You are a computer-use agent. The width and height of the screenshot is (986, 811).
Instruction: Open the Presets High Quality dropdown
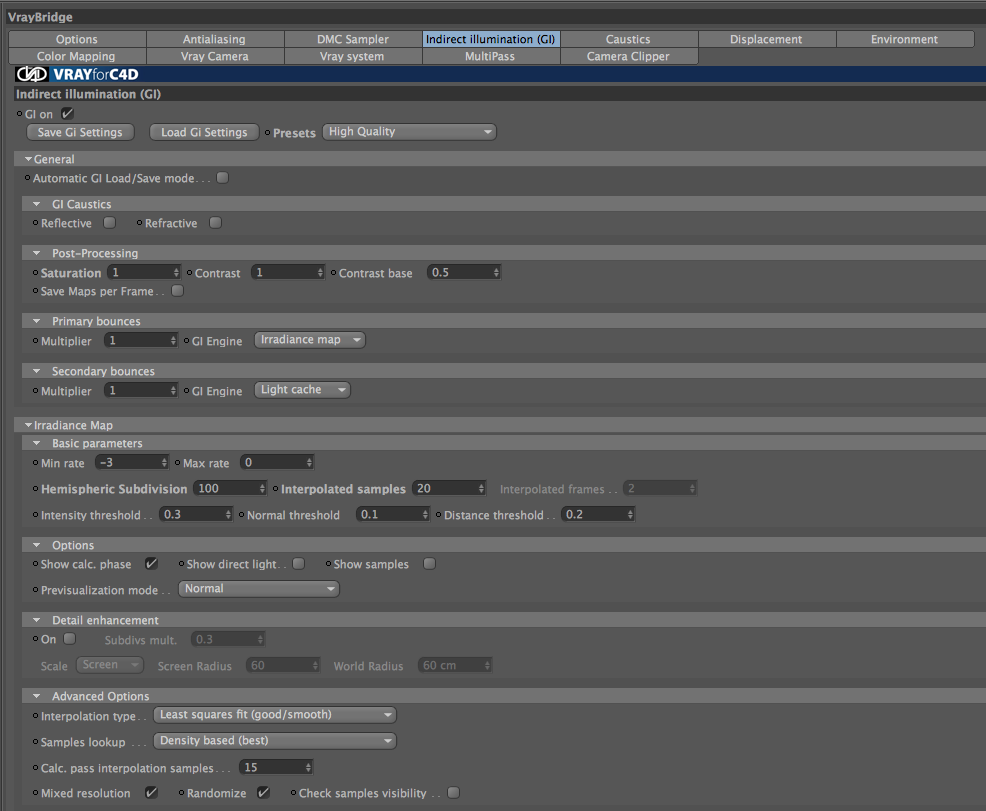409,132
